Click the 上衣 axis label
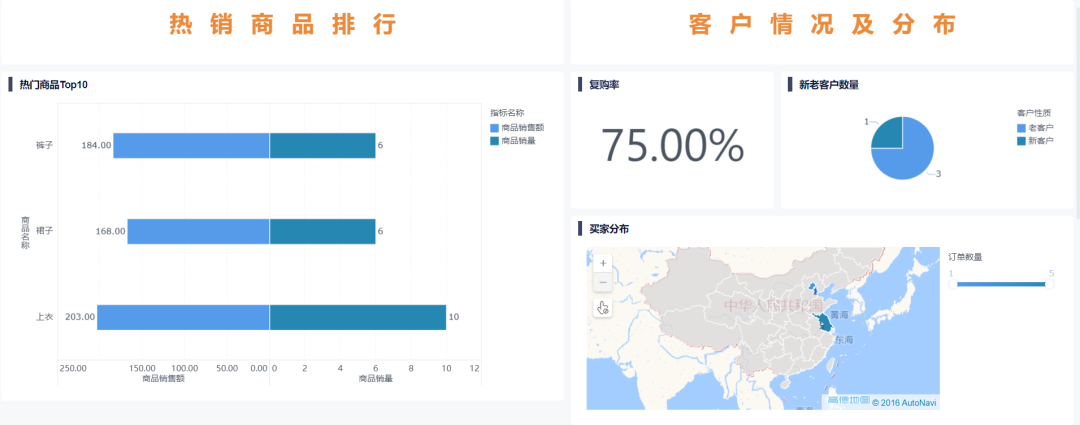The image size is (1080, 425). pyautogui.click(x=45, y=317)
